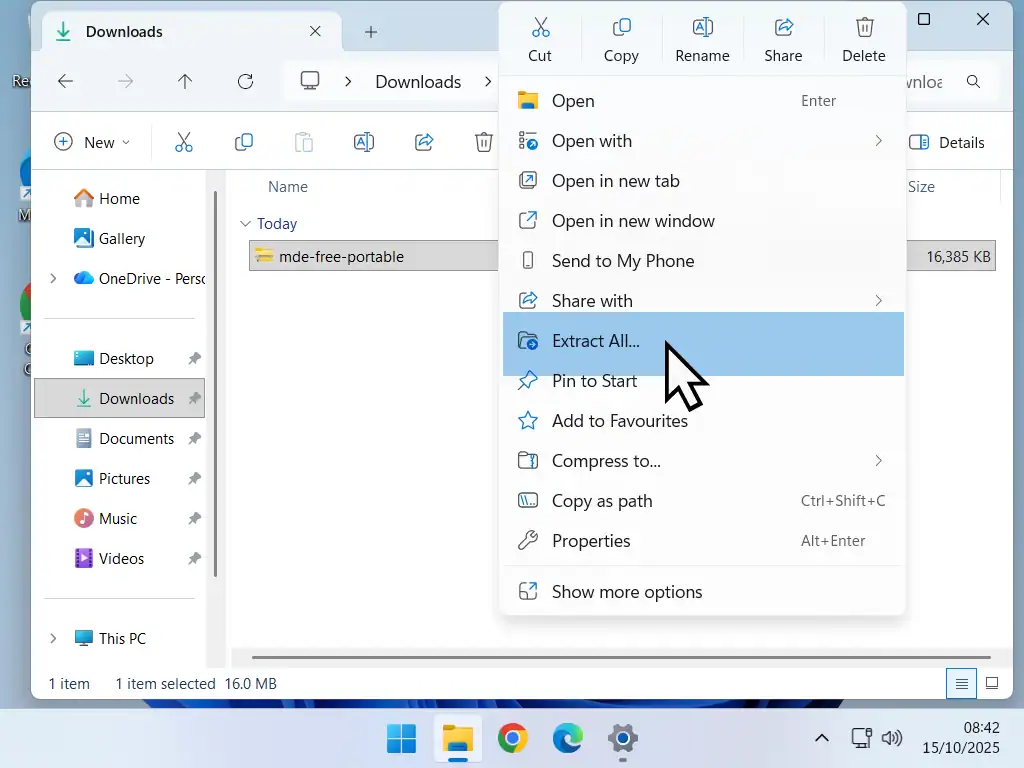1024x768 pixels.
Task: Open the New item button
Action: coord(91,142)
